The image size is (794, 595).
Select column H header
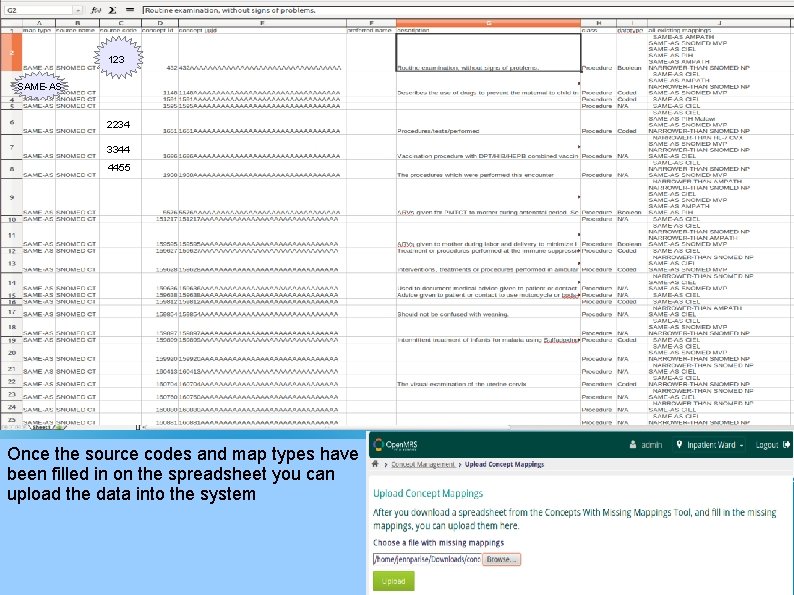pyautogui.click(x=599, y=23)
